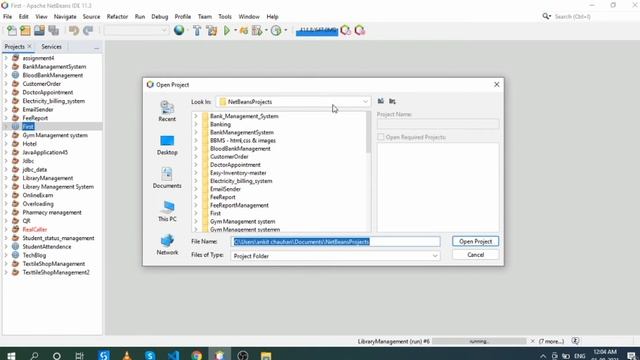Click the New File toolbar icon
The height and width of the screenshot is (360, 640).
tap(11, 31)
